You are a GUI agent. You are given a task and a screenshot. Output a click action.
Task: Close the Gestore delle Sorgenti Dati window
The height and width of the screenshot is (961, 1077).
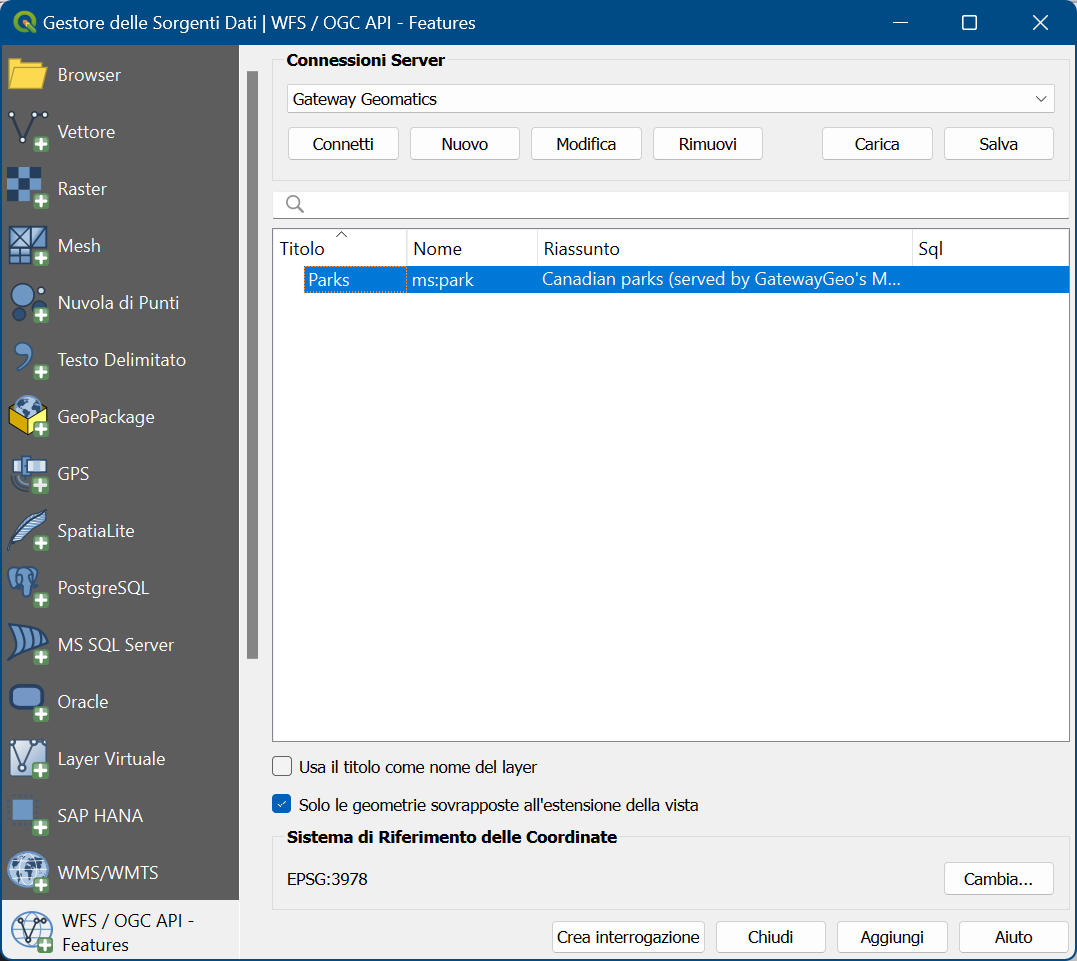tap(1040, 23)
